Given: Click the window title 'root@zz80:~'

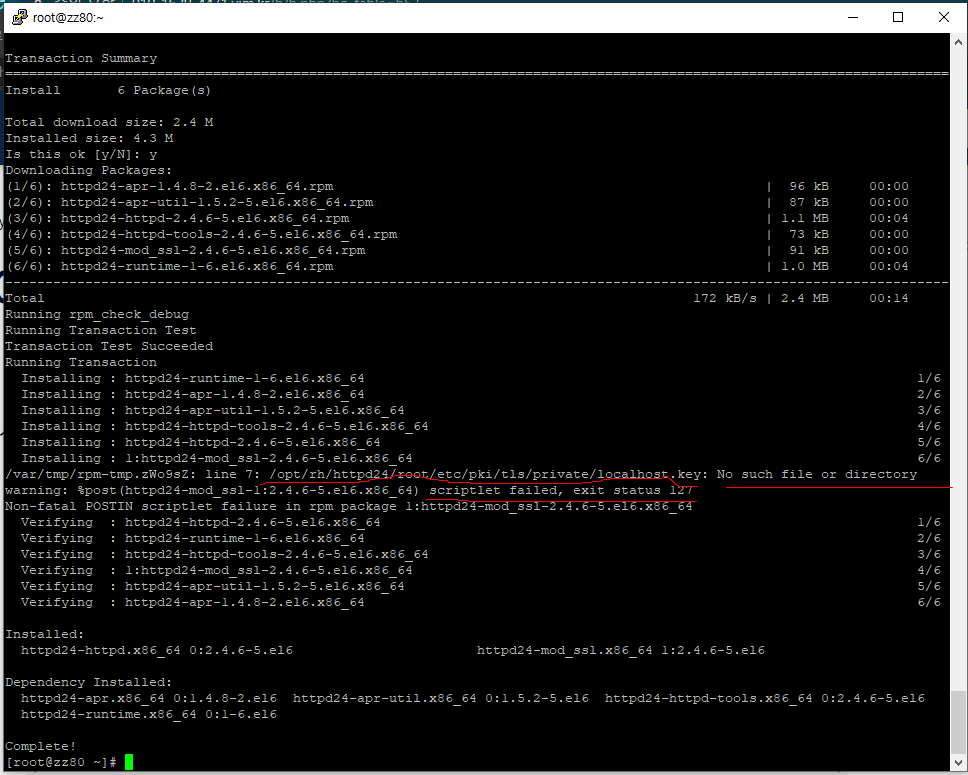Looking at the screenshot, I should [x=68, y=17].
